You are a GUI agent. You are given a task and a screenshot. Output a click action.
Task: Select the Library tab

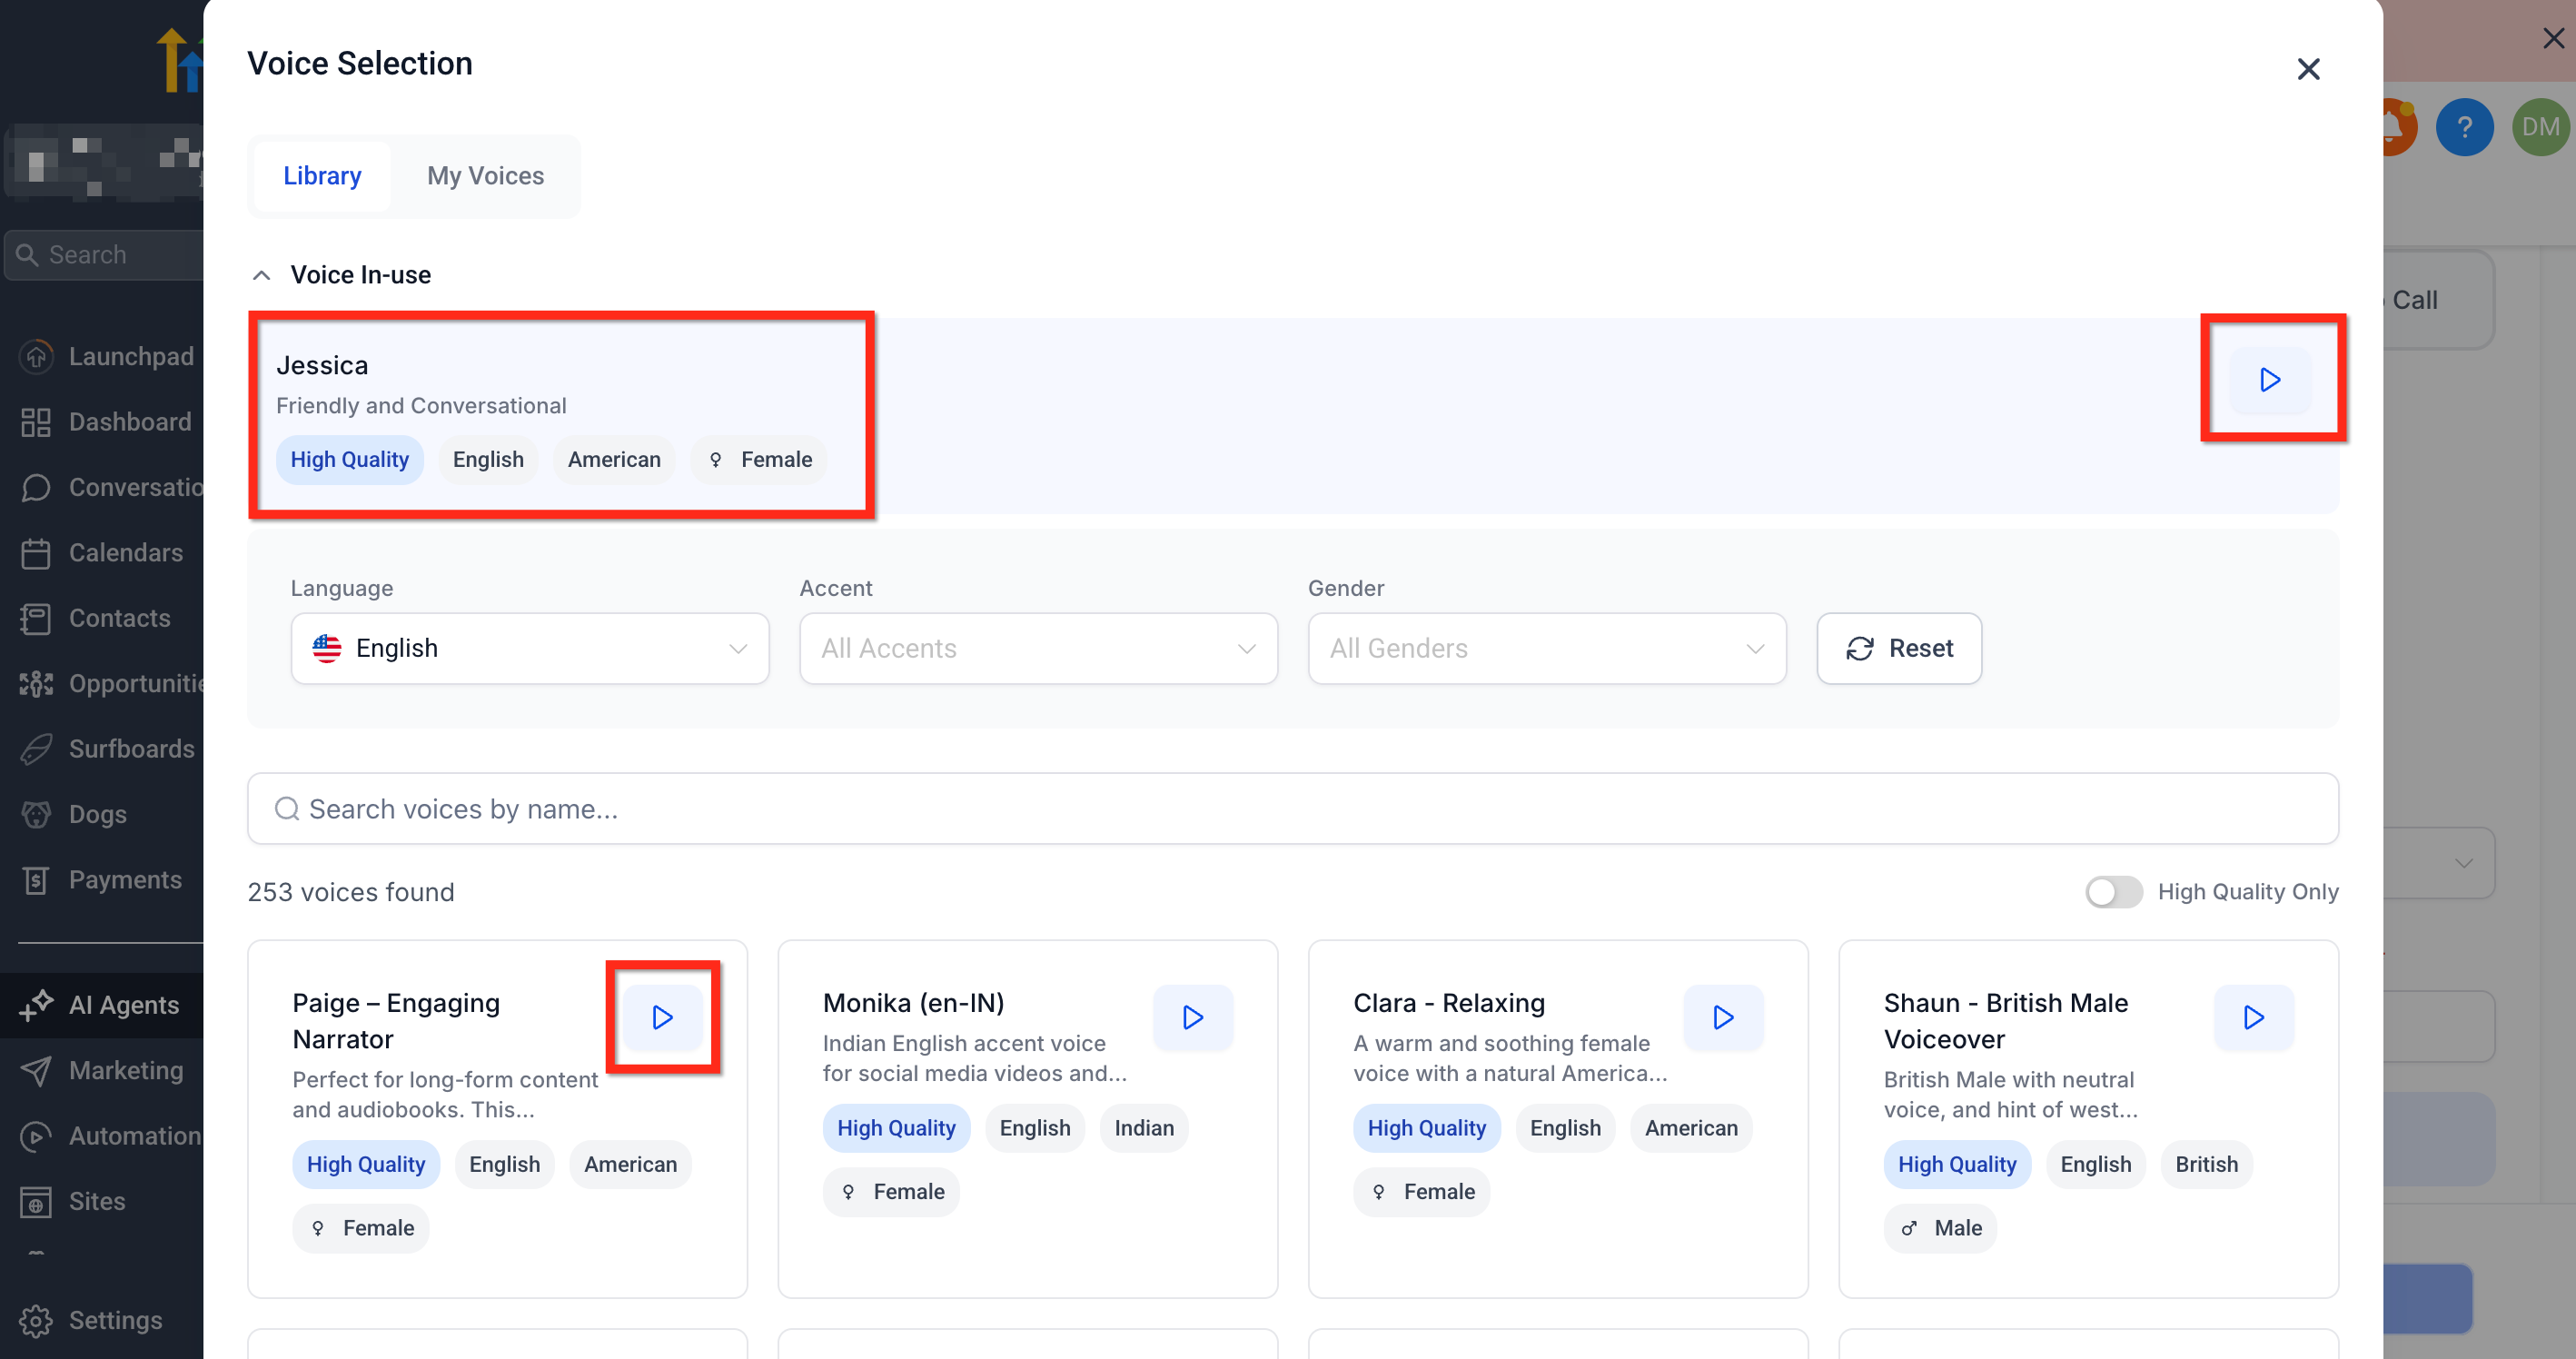tap(321, 176)
